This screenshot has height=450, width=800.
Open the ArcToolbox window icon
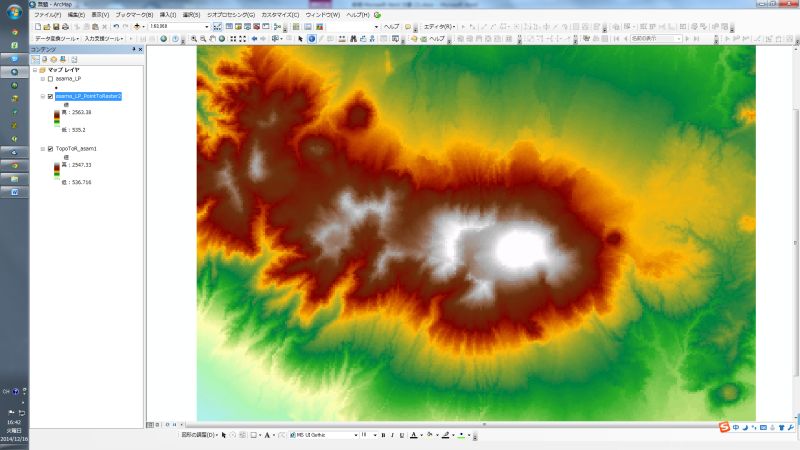256,27
